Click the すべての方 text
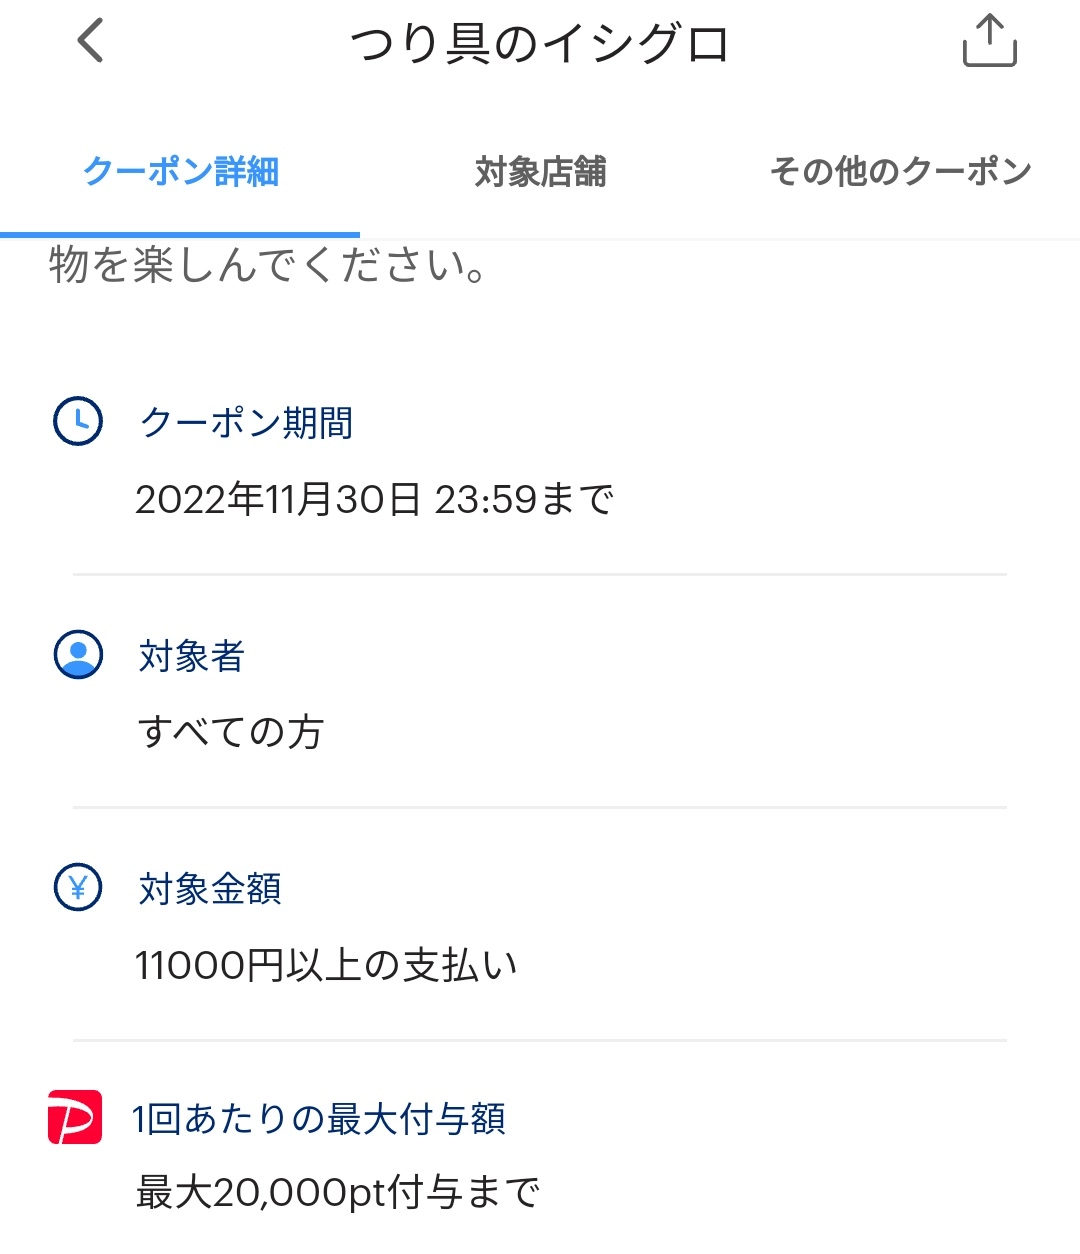 click(x=230, y=732)
